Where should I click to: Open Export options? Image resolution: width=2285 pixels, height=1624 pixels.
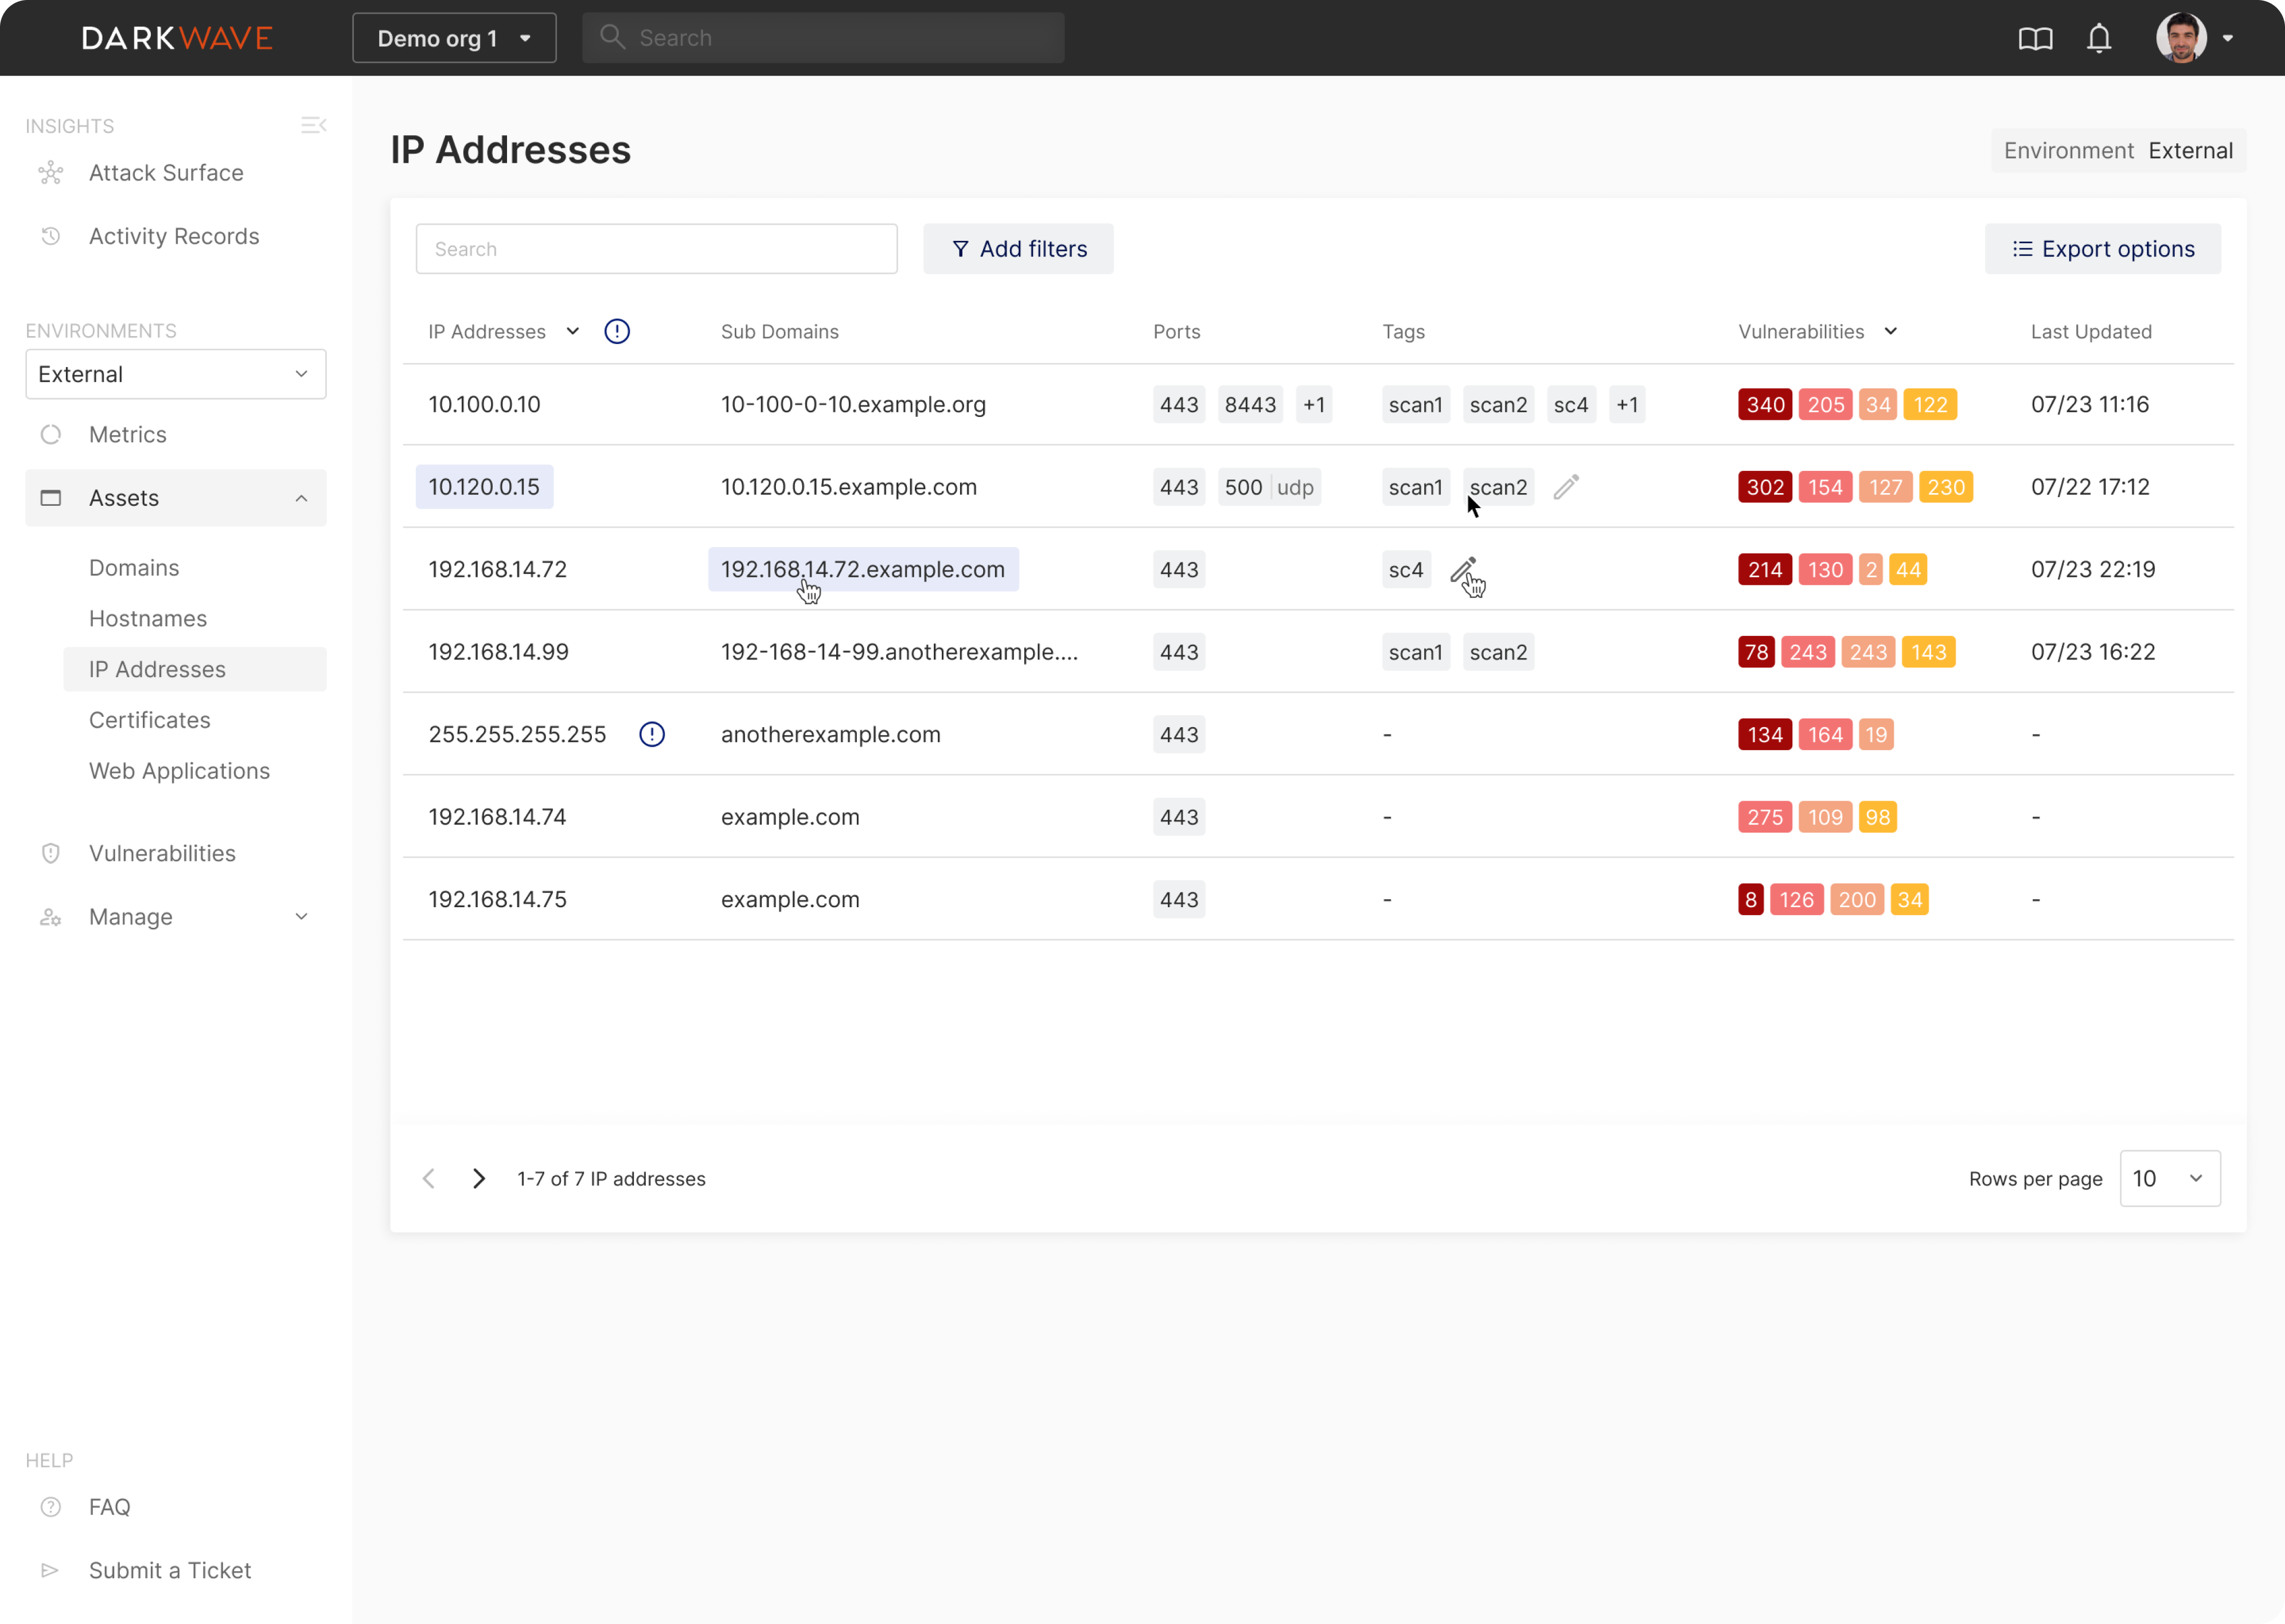(x=2103, y=248)
